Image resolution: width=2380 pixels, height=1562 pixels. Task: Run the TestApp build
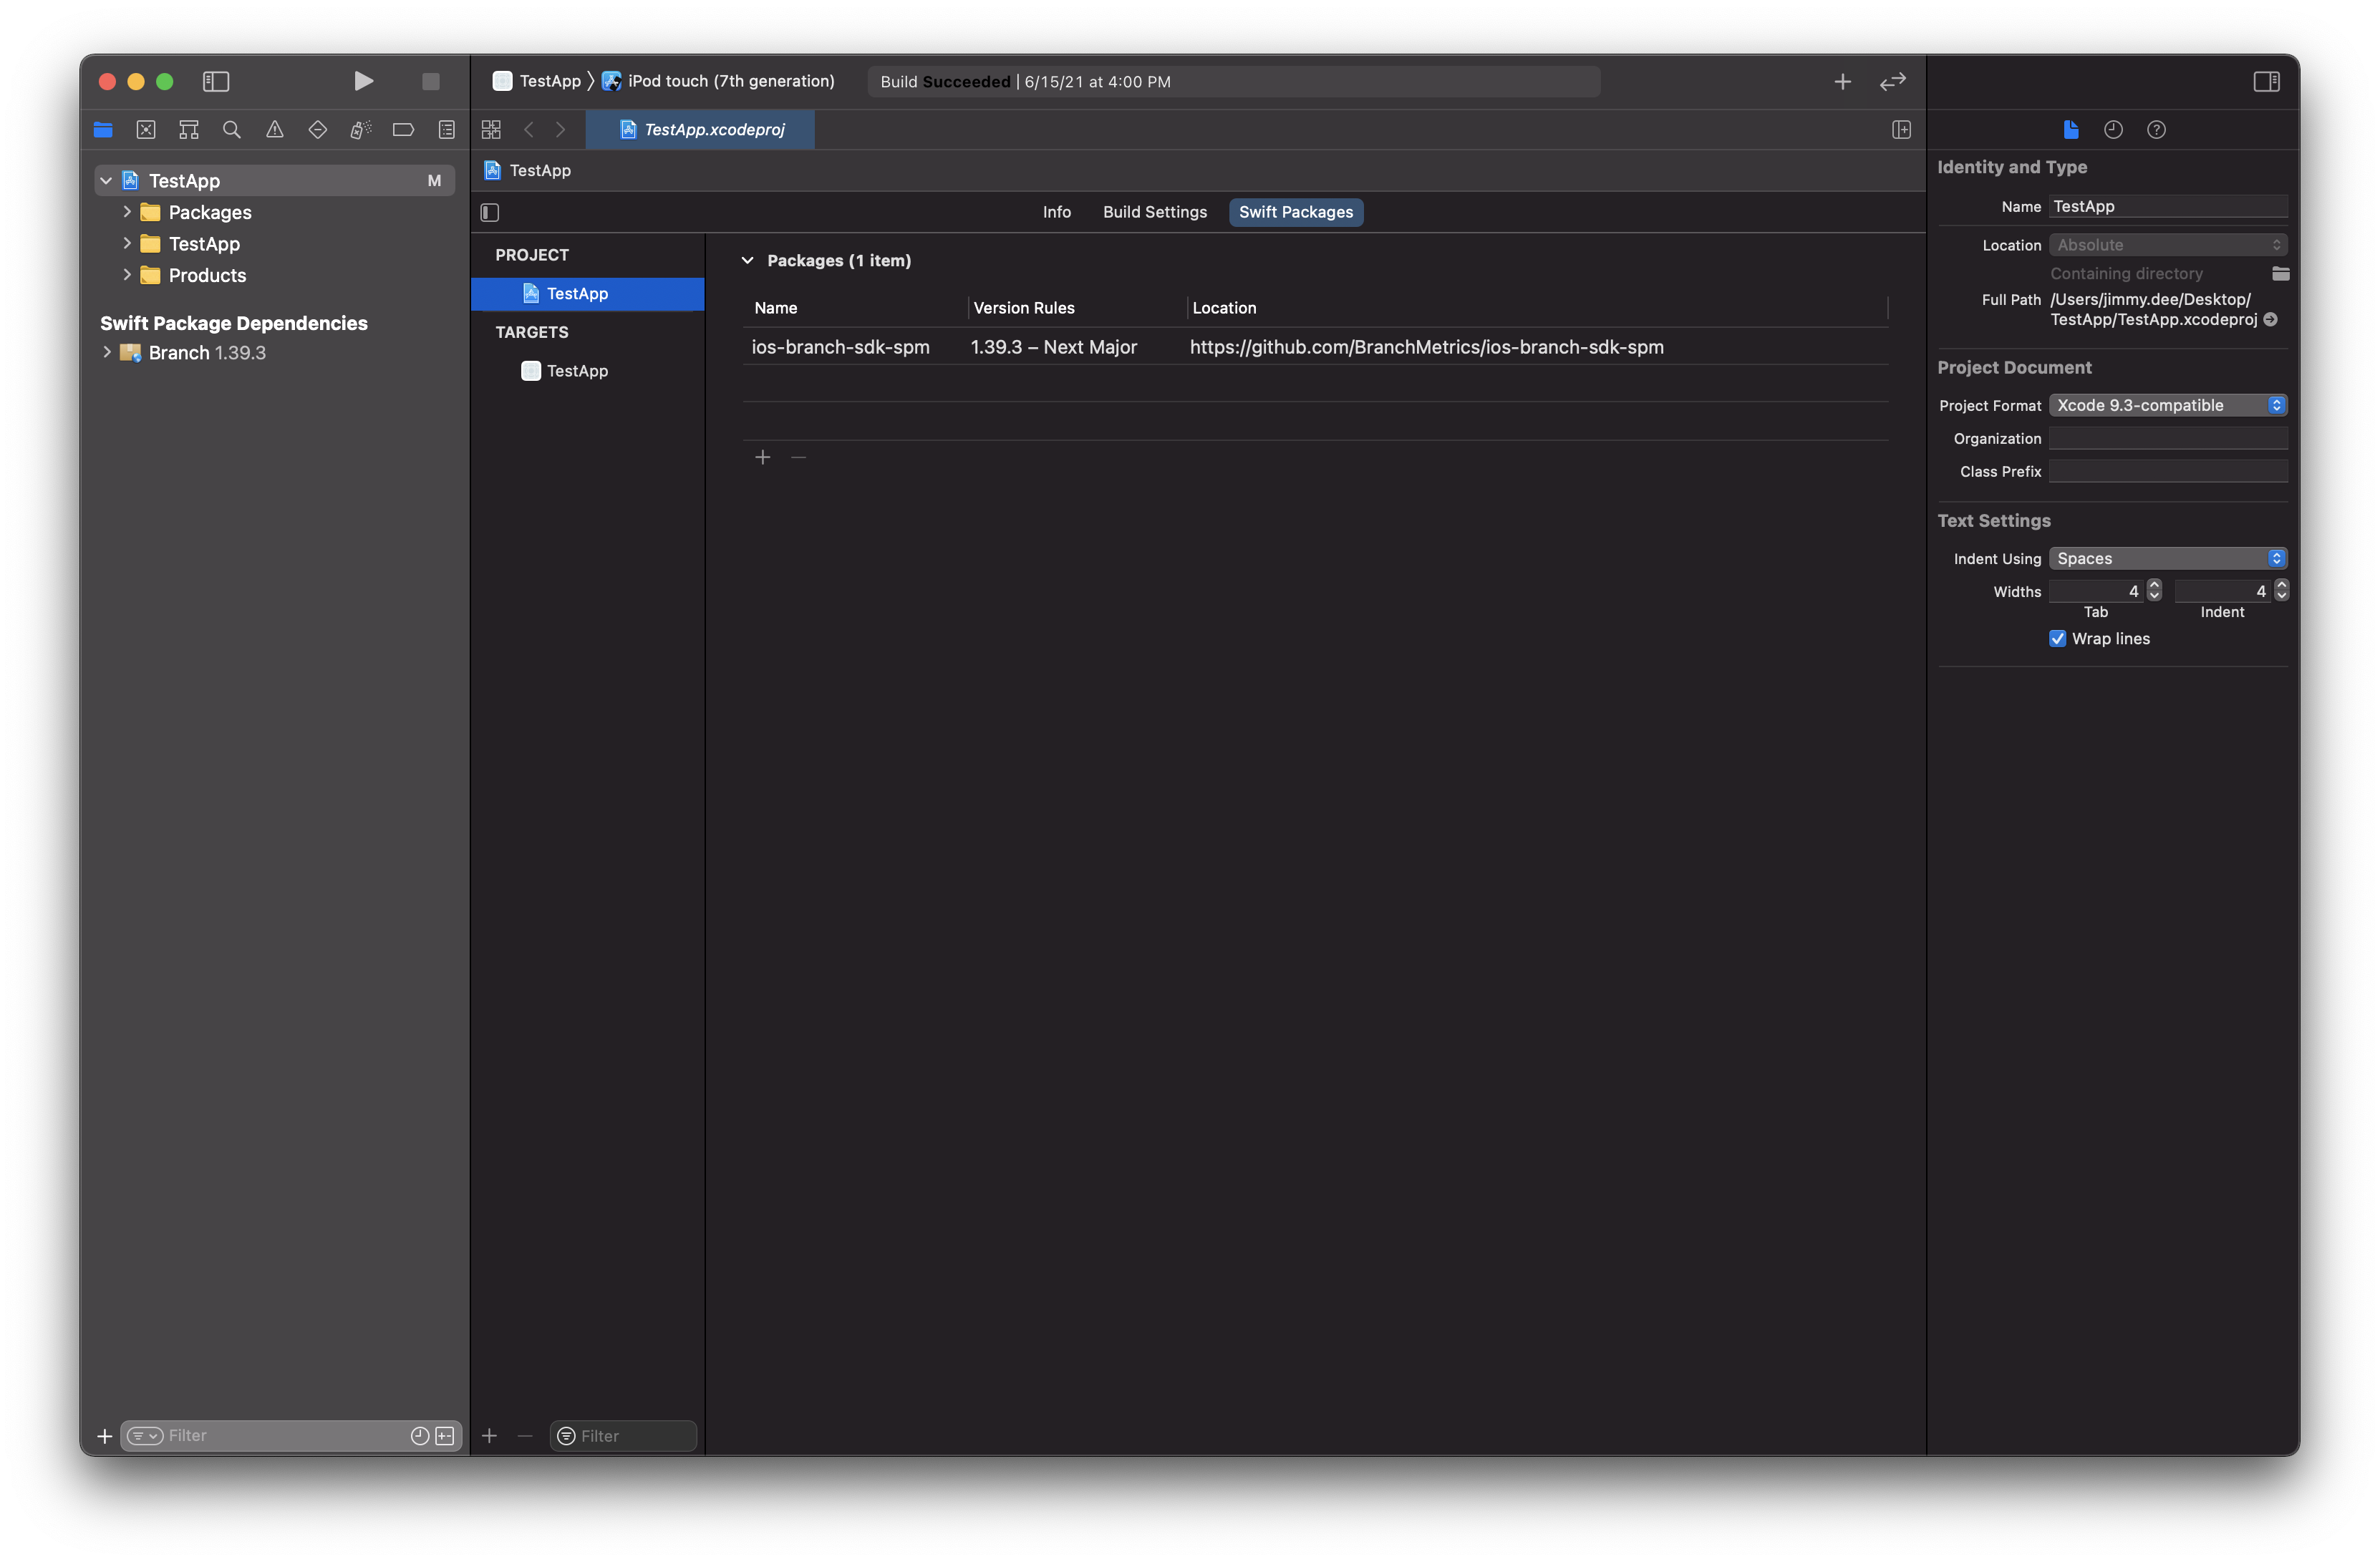(364, 81)
